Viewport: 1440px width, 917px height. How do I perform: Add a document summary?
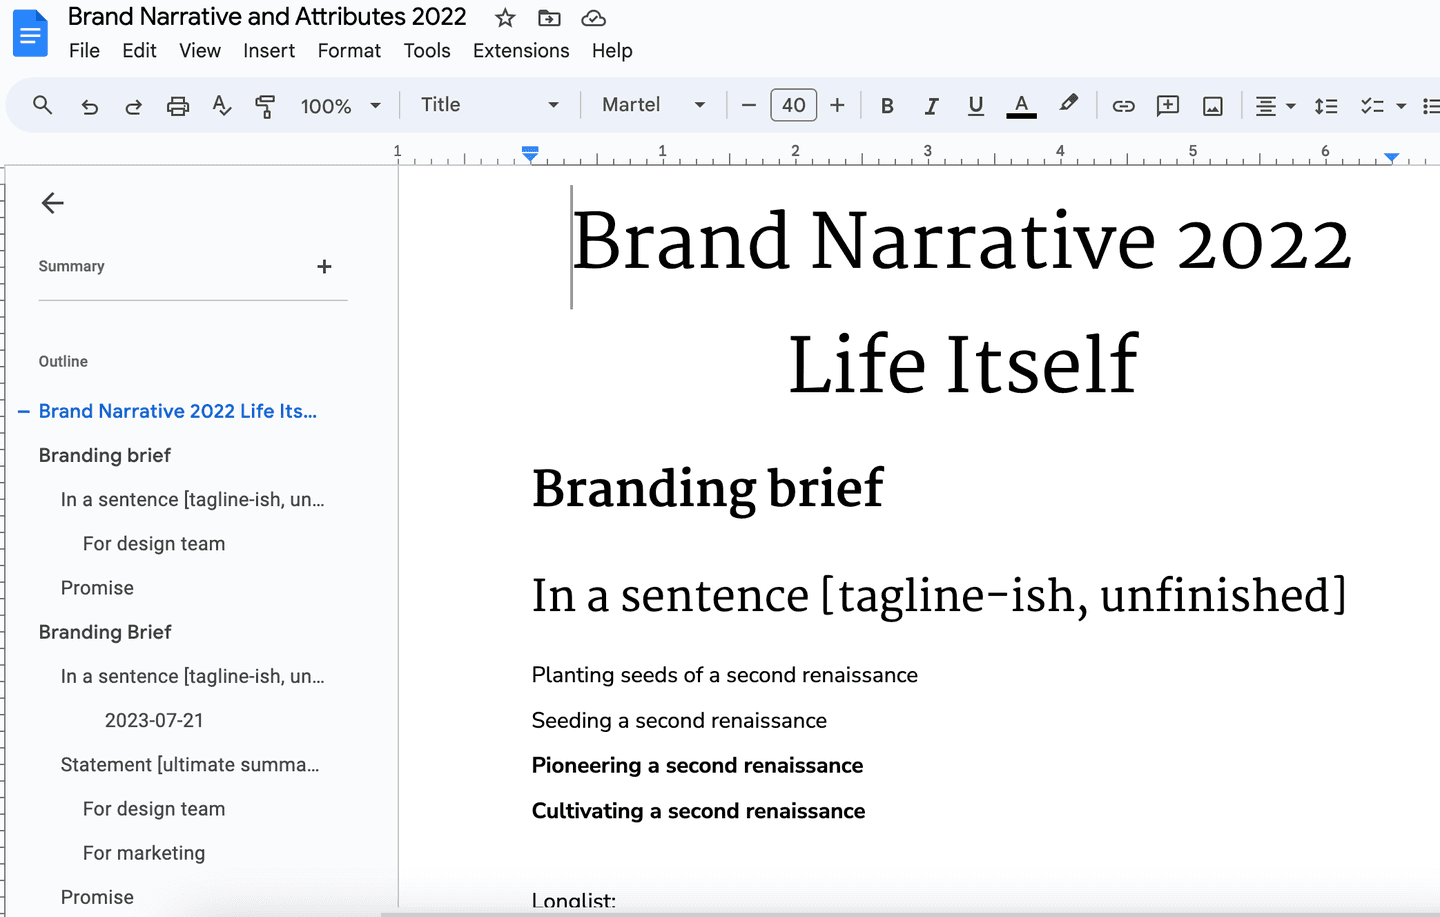(324, 266)
